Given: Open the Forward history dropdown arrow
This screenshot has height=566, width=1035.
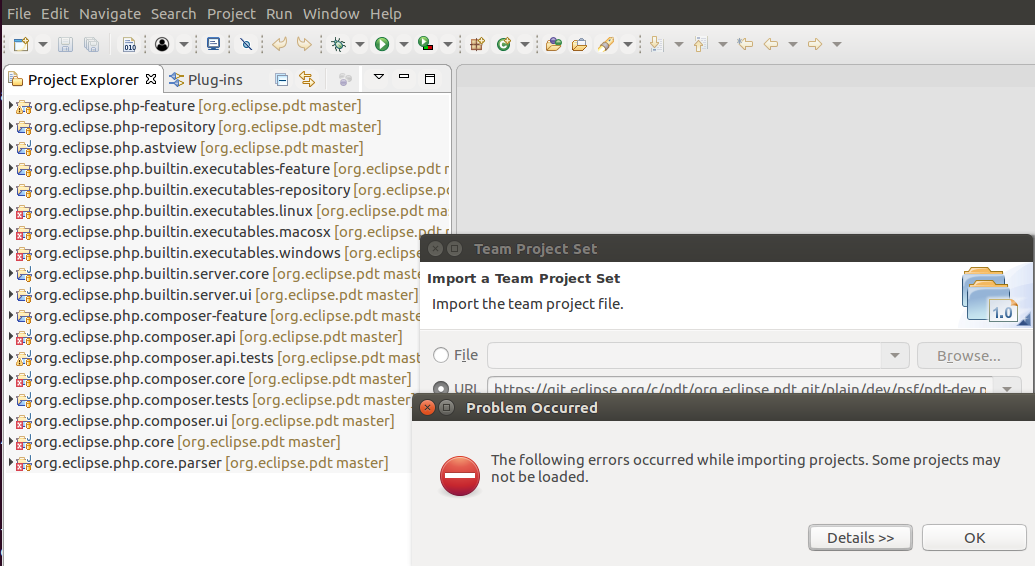Looking at the screenshot, I should tap(837, 44).
